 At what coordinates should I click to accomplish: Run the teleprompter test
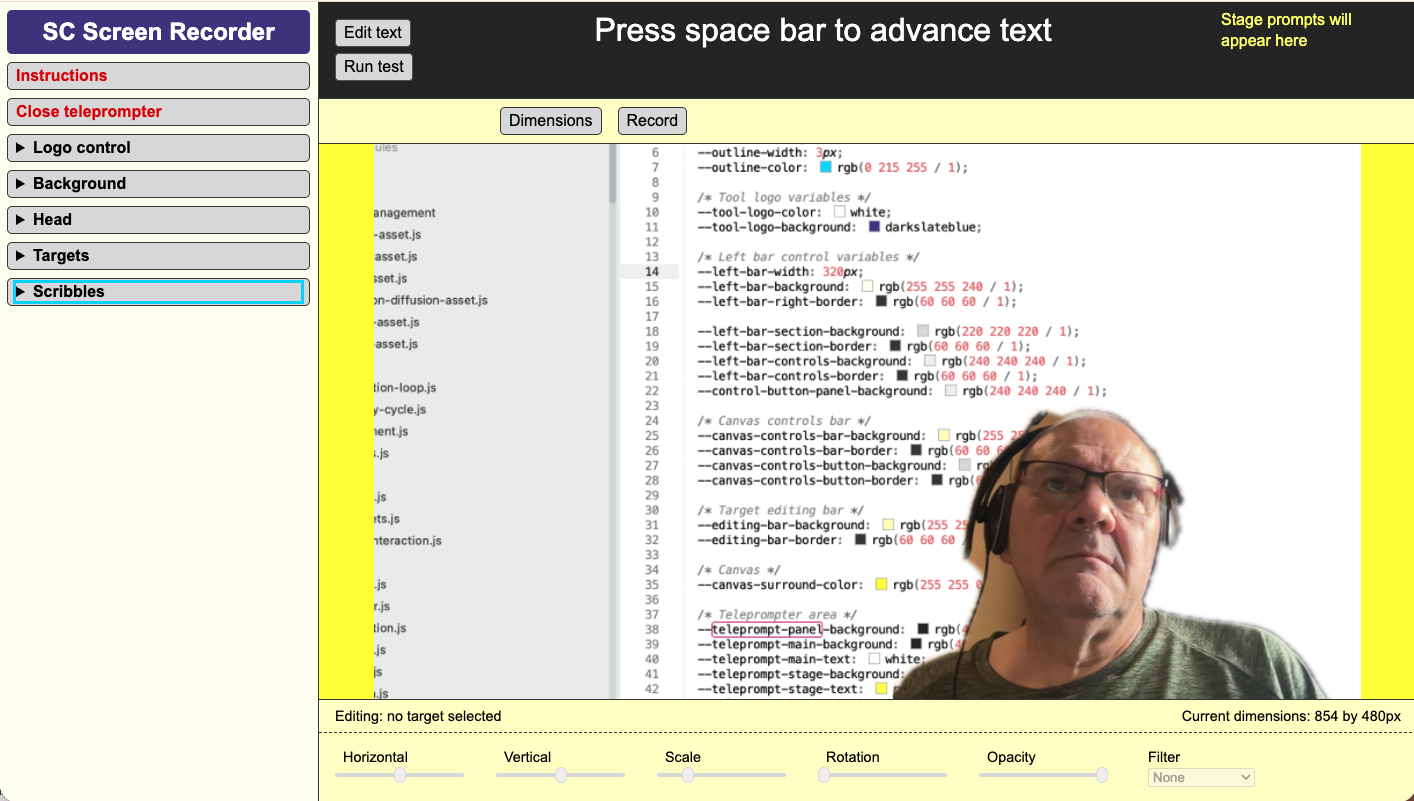pos(373,66)
